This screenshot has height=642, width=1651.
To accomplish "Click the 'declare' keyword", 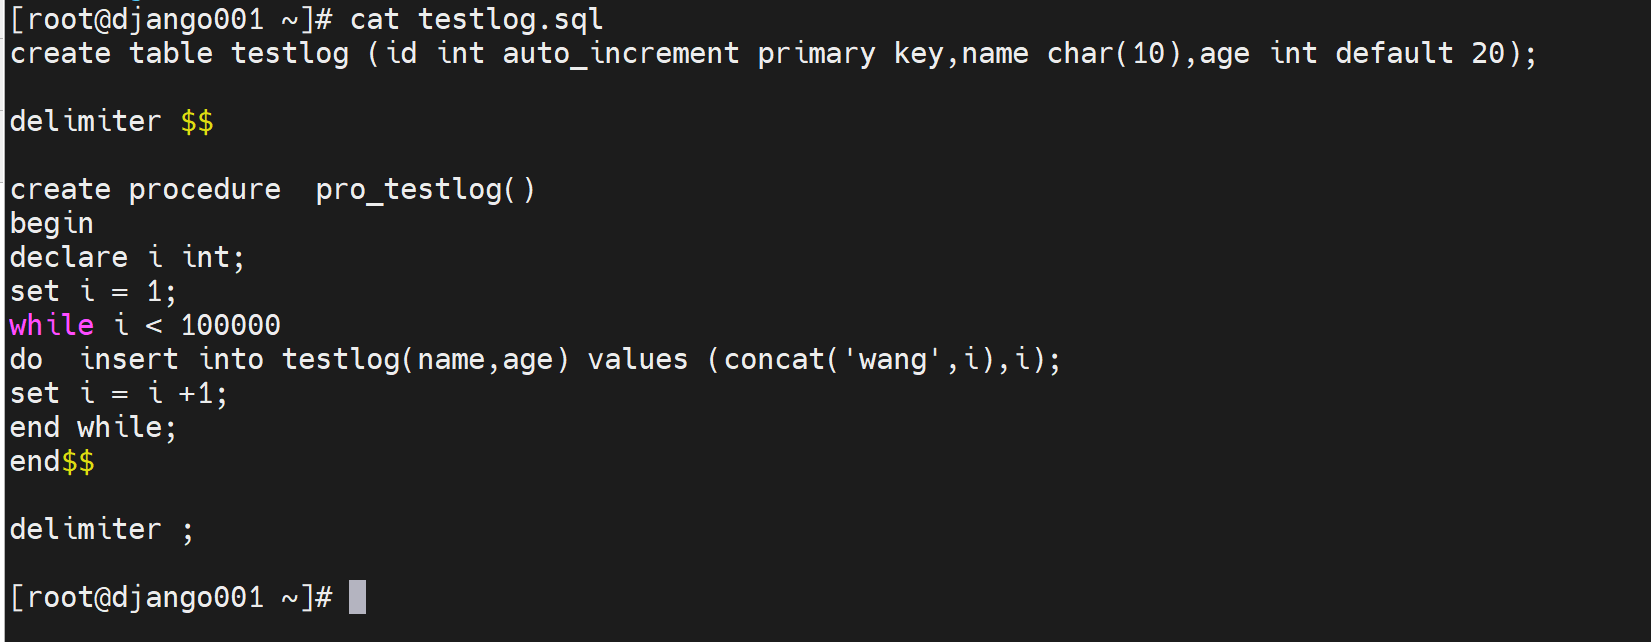I will [69, 257].
